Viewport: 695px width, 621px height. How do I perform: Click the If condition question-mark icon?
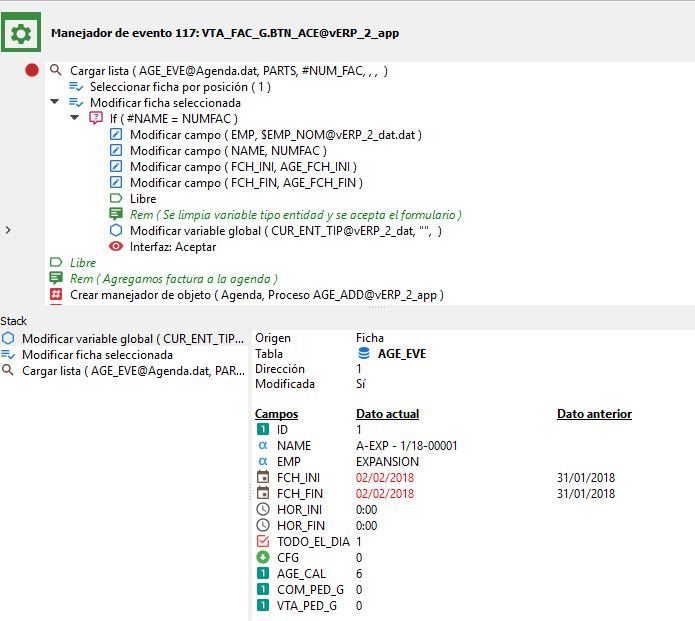coord(96,118)
